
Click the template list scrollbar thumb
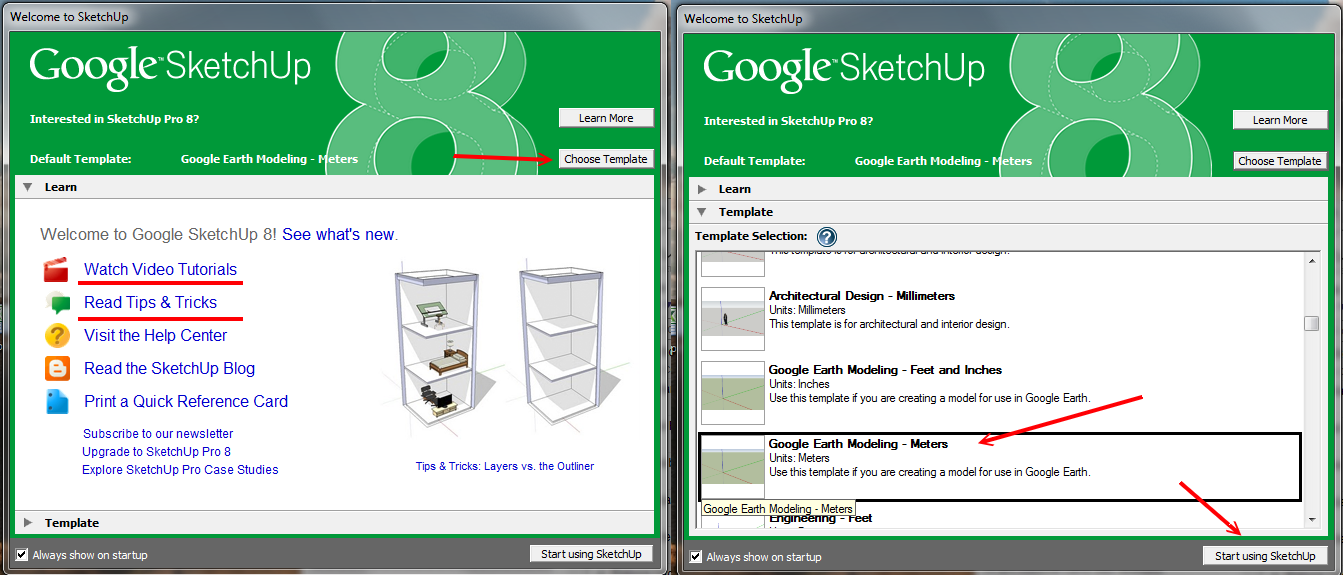coord(1312,323)
